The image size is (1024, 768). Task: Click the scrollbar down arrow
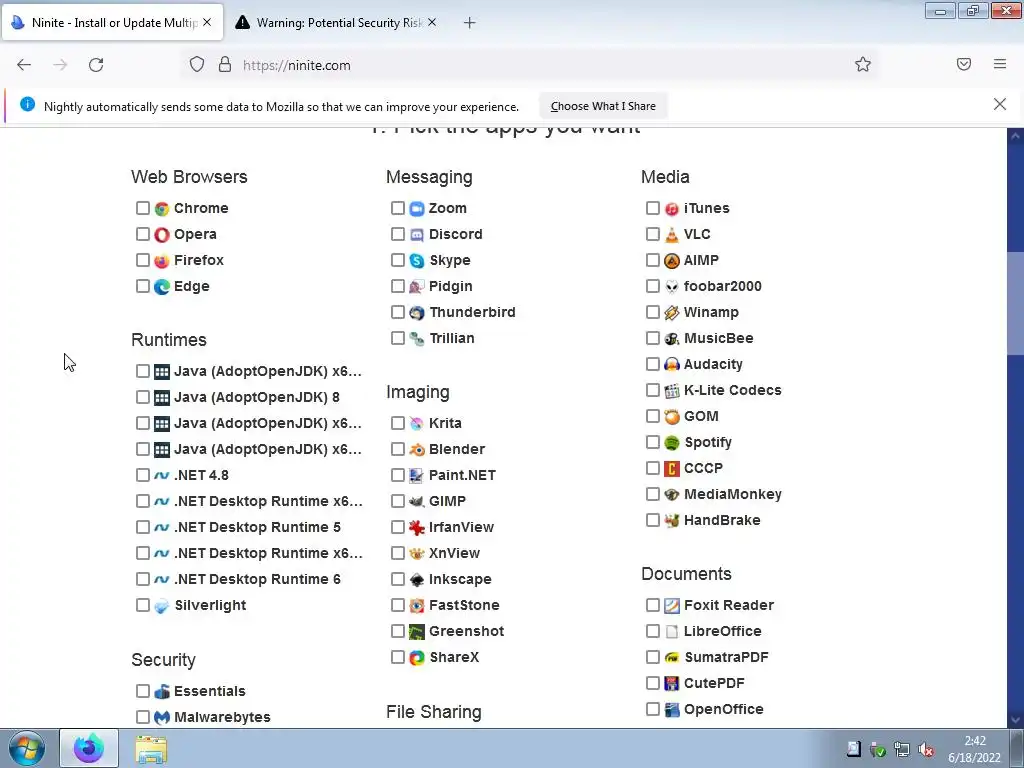point(1015,720)
